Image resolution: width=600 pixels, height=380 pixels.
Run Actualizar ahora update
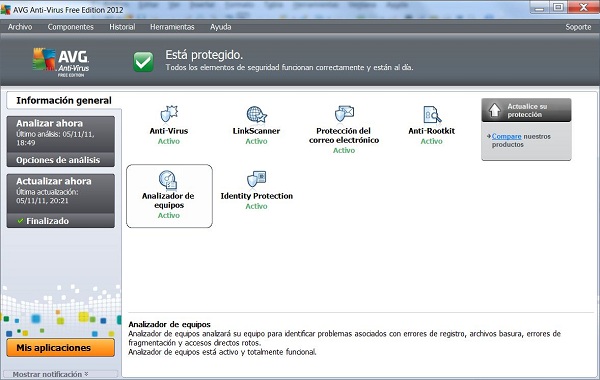pyautogui.click(x=60, y=193)
